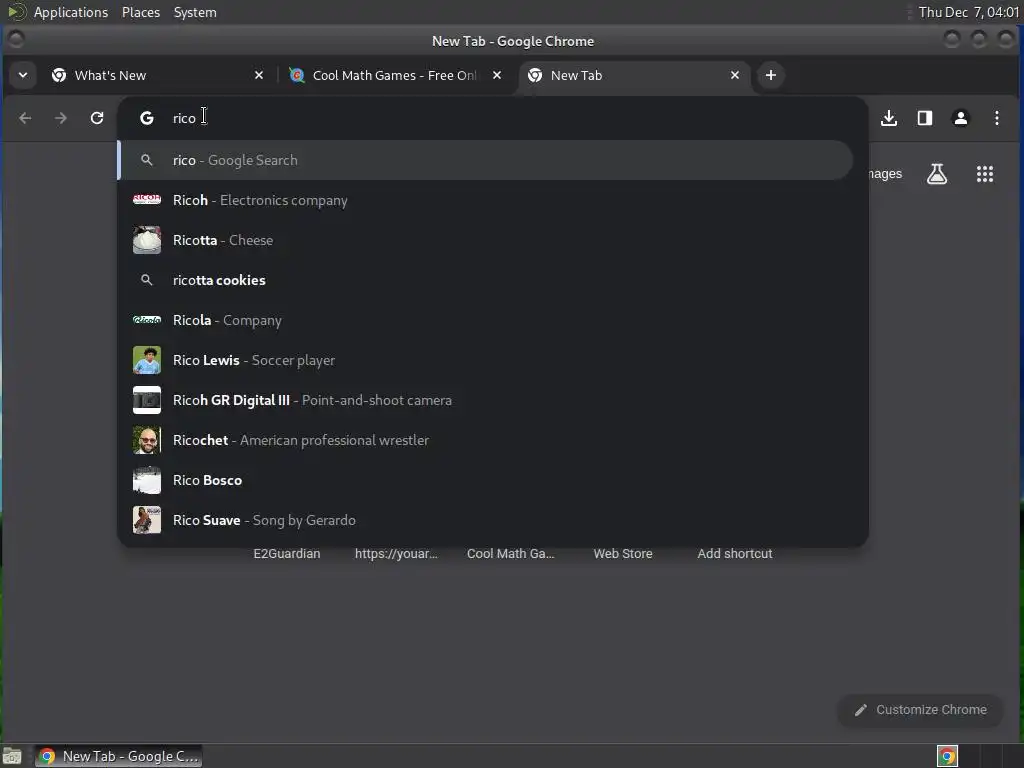Click the Google G icon in omnibox
The width and height of the screenshot is (1024, 768).
(147, 118)
